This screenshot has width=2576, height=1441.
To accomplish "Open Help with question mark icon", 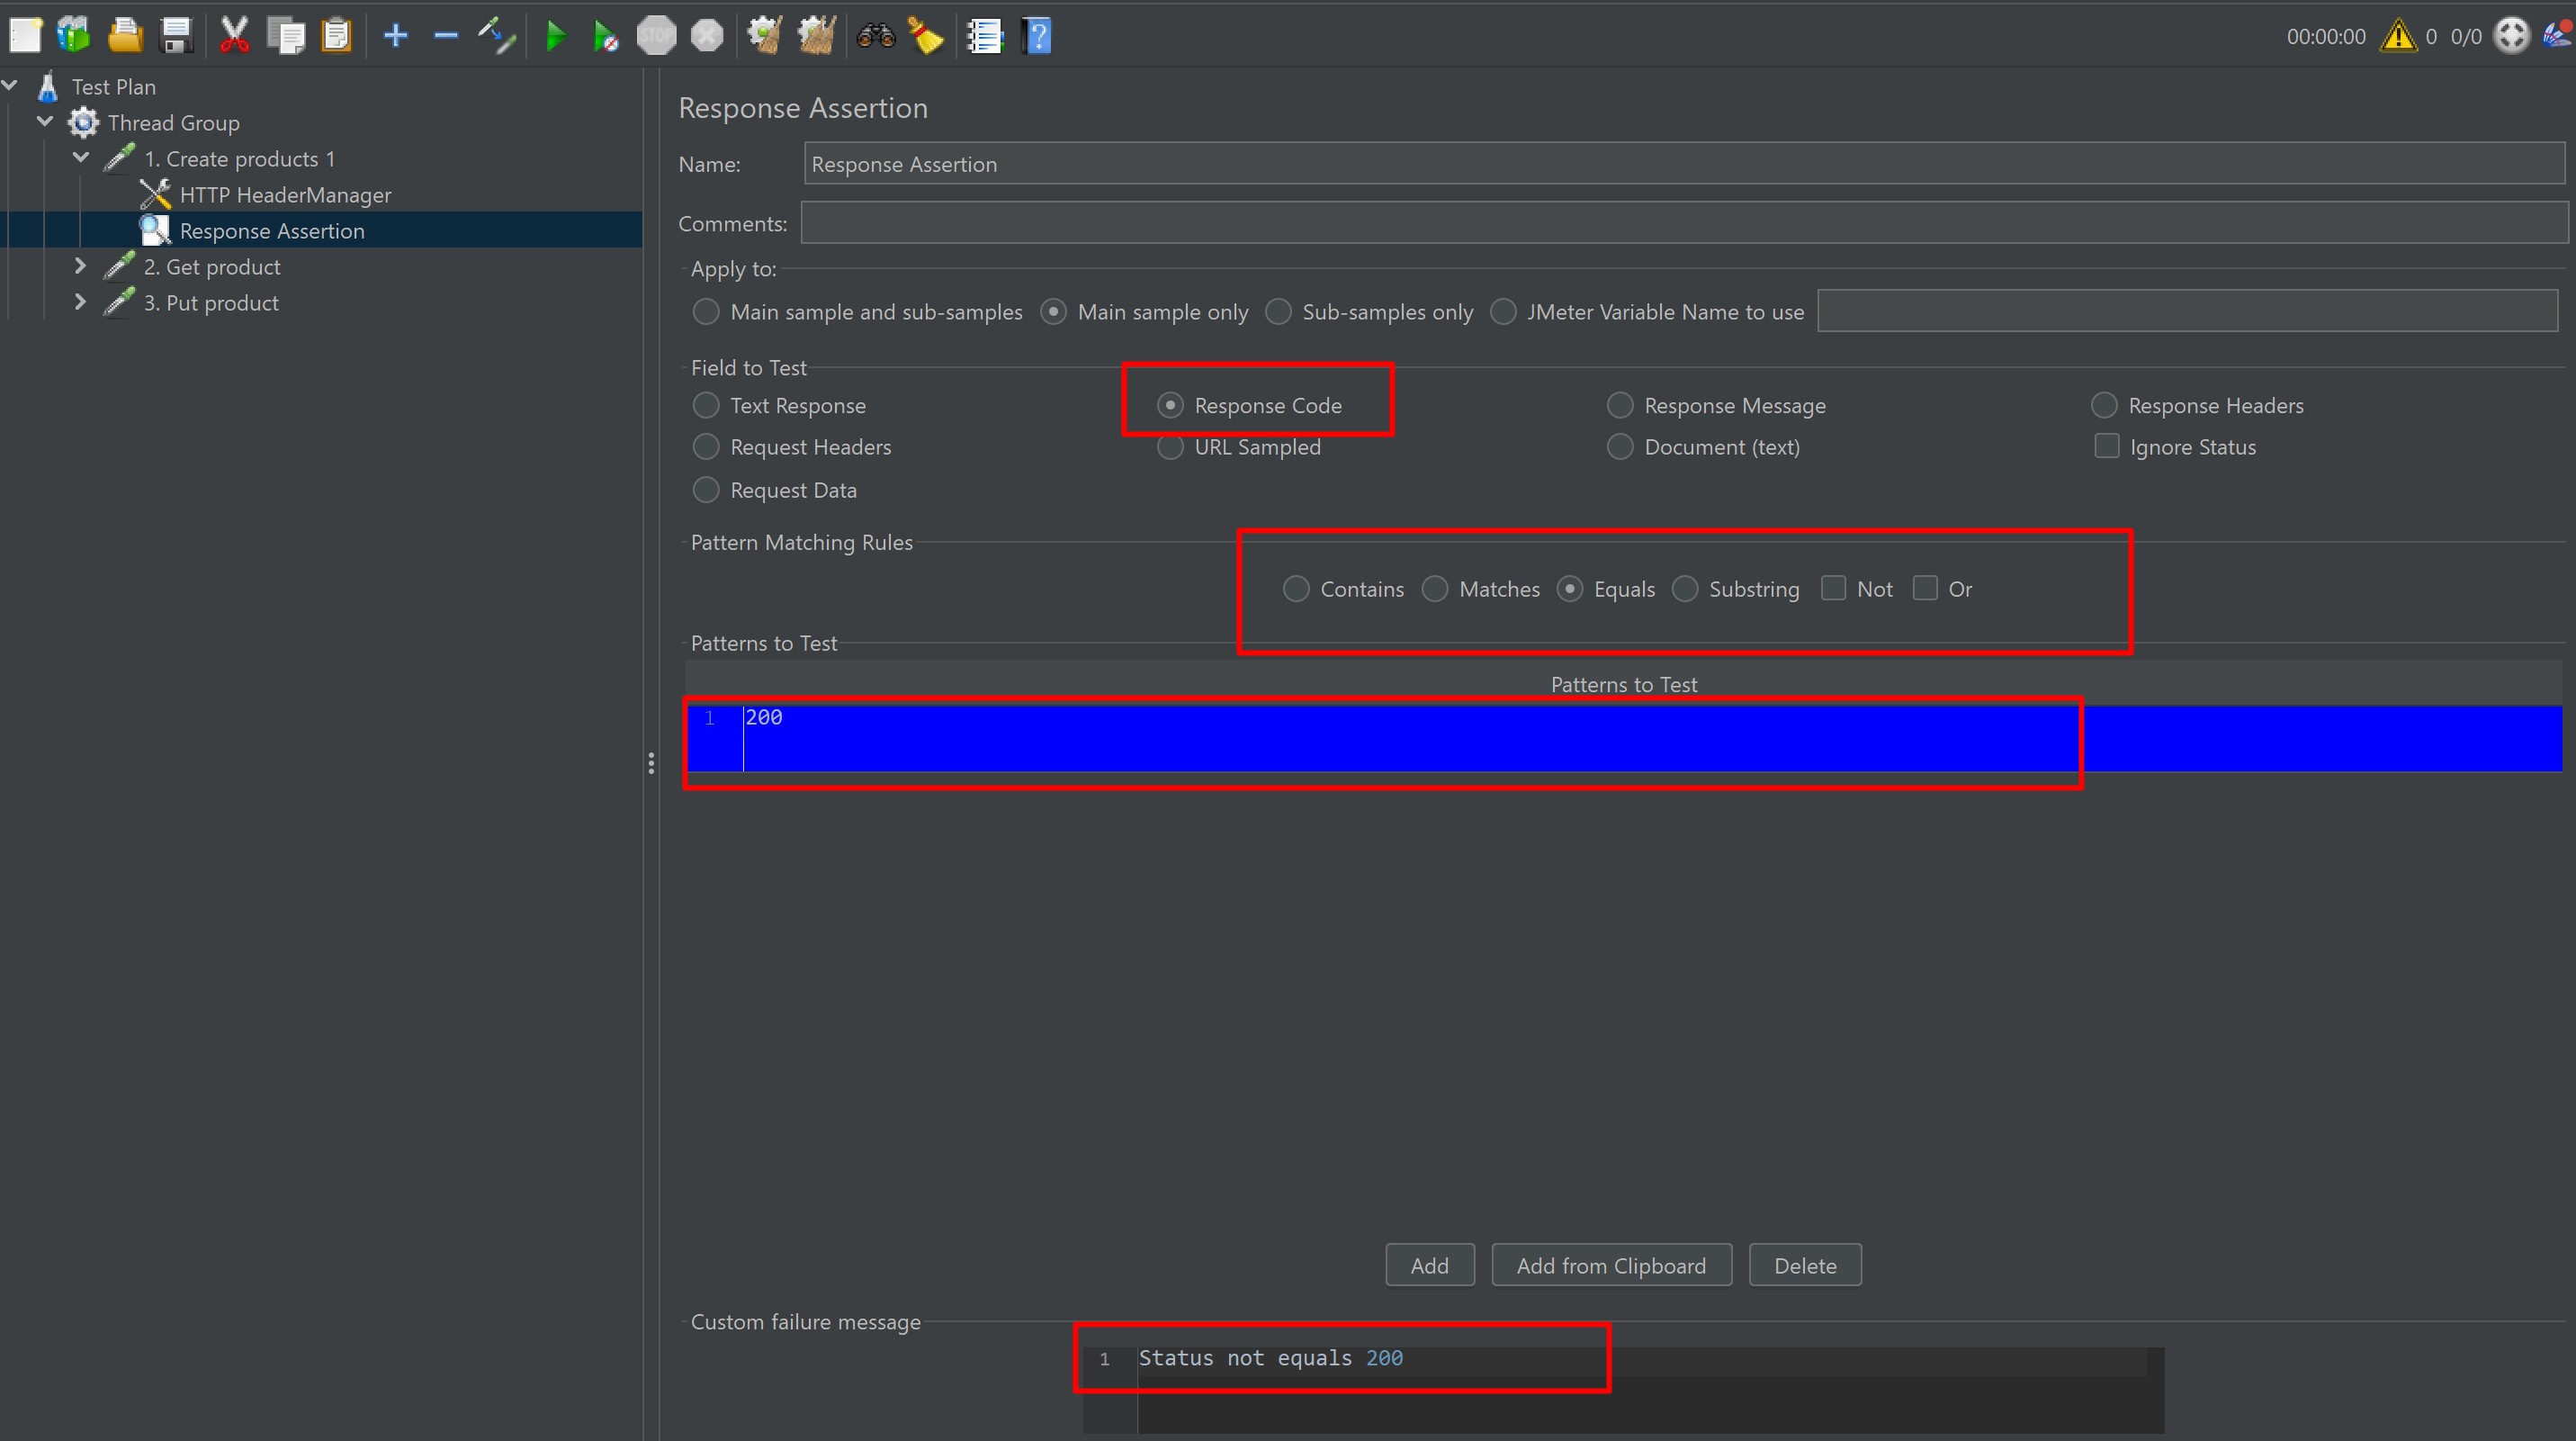I will [1037, 37].
